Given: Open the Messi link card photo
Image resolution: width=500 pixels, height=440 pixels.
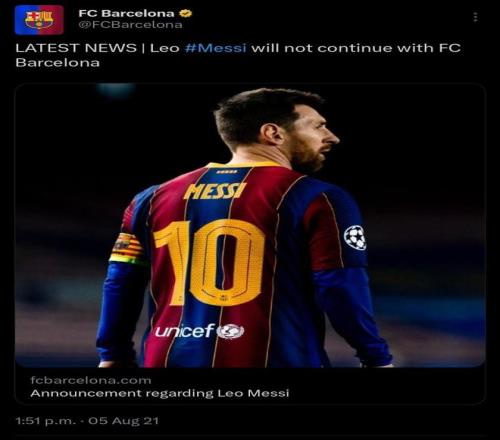Looking at the screenshot, I should 250,226.
